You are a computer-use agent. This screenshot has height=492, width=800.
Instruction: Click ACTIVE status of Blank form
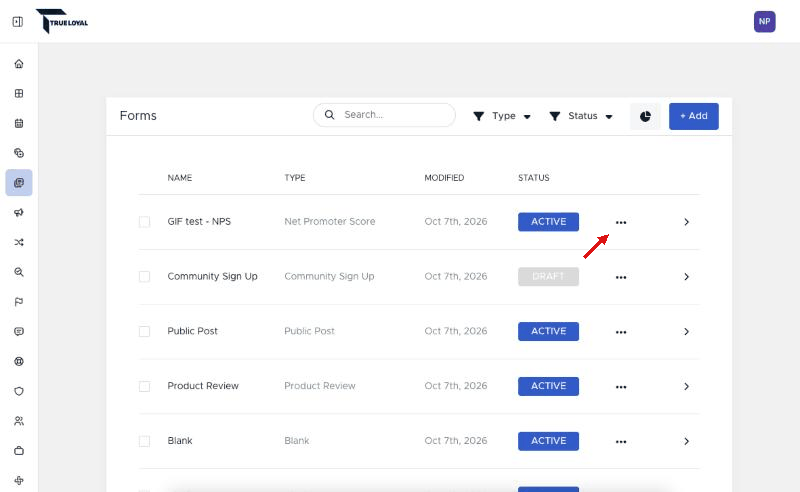548,441
